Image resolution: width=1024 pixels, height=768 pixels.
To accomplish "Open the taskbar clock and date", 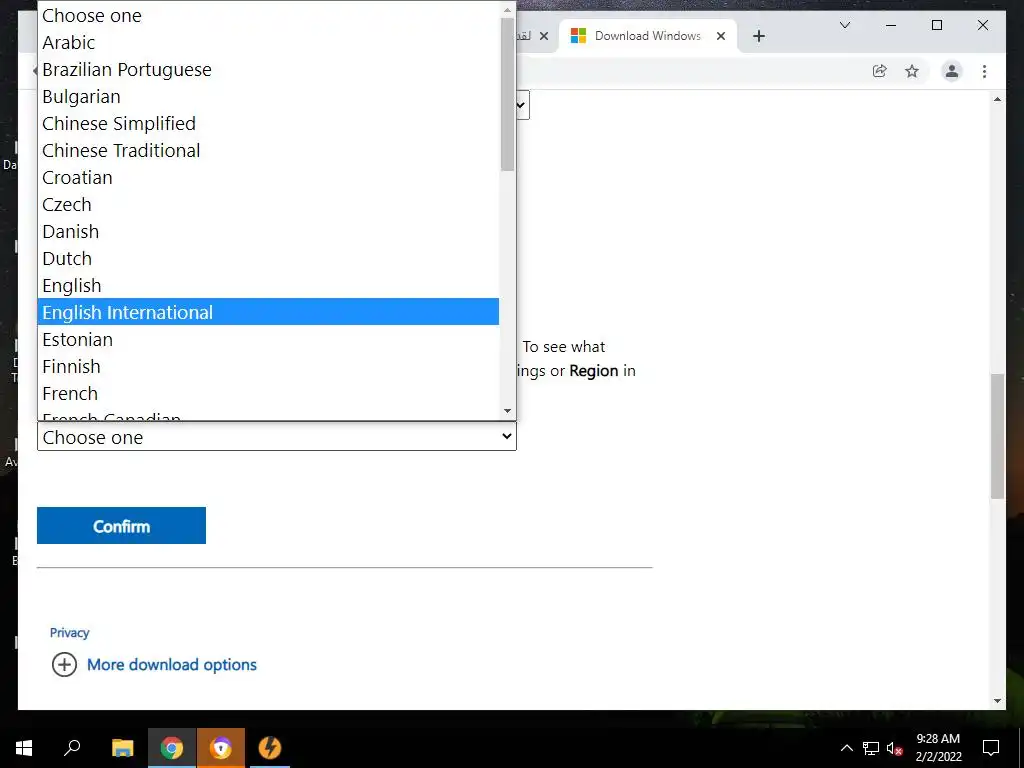I will [938, 748].
